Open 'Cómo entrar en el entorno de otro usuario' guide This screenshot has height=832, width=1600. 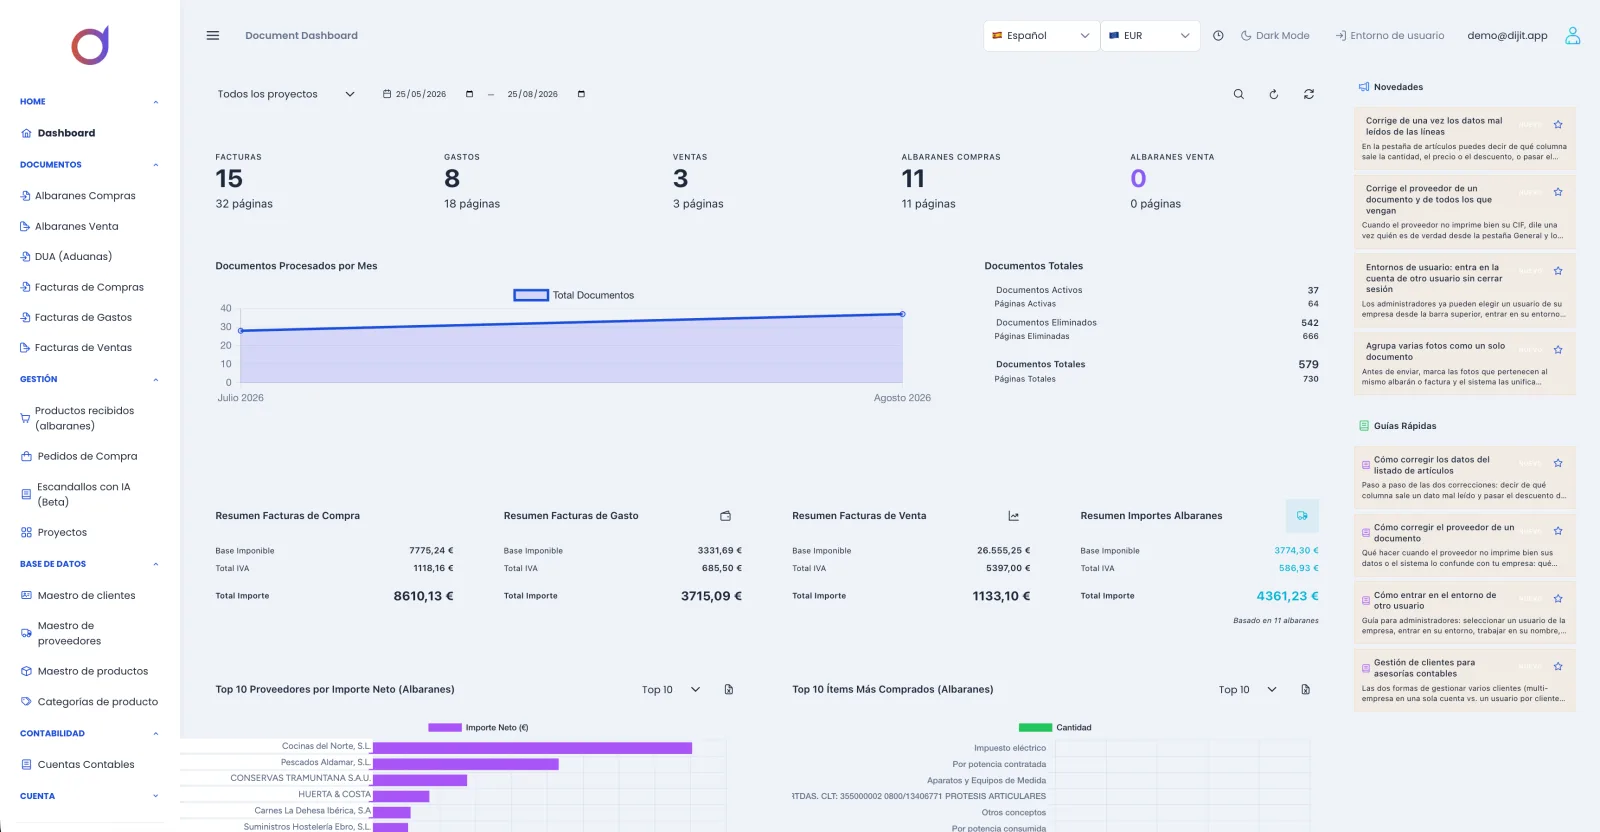click(1464, 614)
